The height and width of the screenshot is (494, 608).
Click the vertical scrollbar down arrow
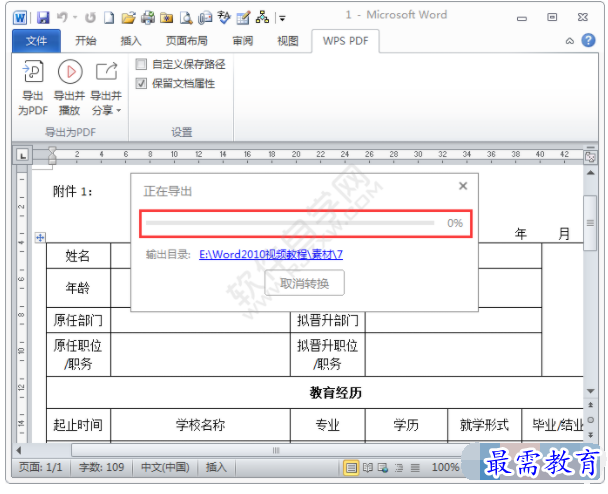591,391
